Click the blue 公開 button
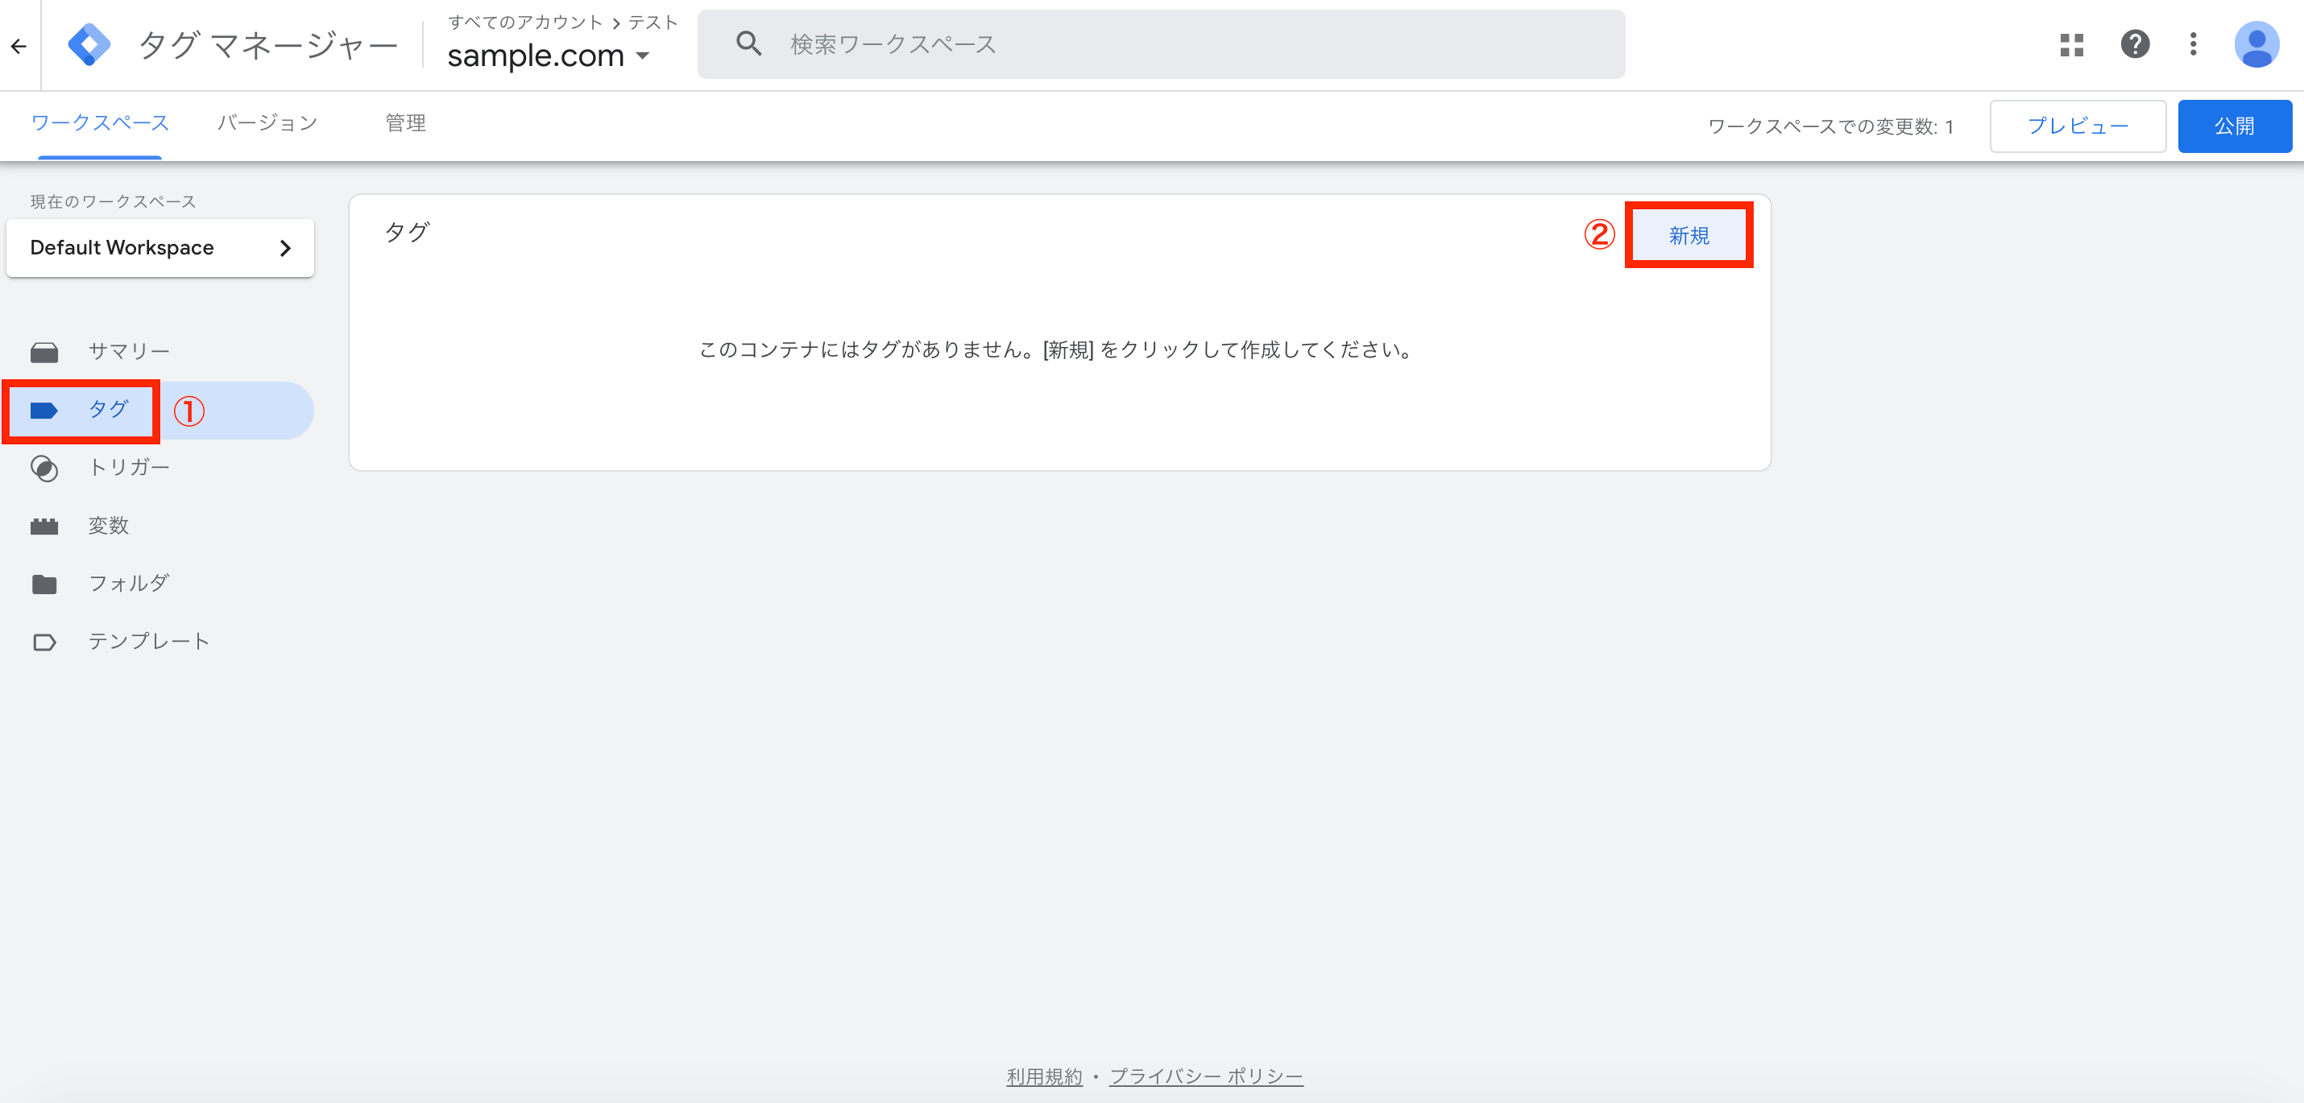This screenshot has height=1103, width=2304. click(2234, 126)
